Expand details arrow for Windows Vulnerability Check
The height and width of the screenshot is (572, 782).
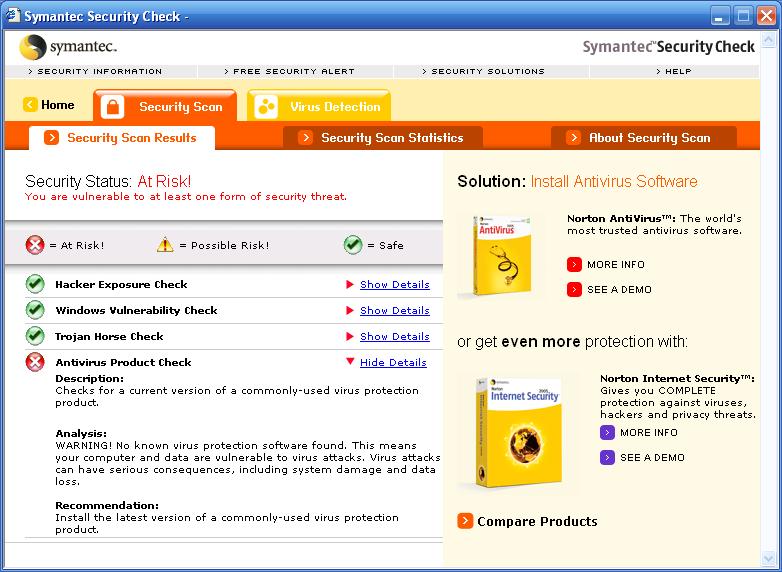click(x=350, y=310)
